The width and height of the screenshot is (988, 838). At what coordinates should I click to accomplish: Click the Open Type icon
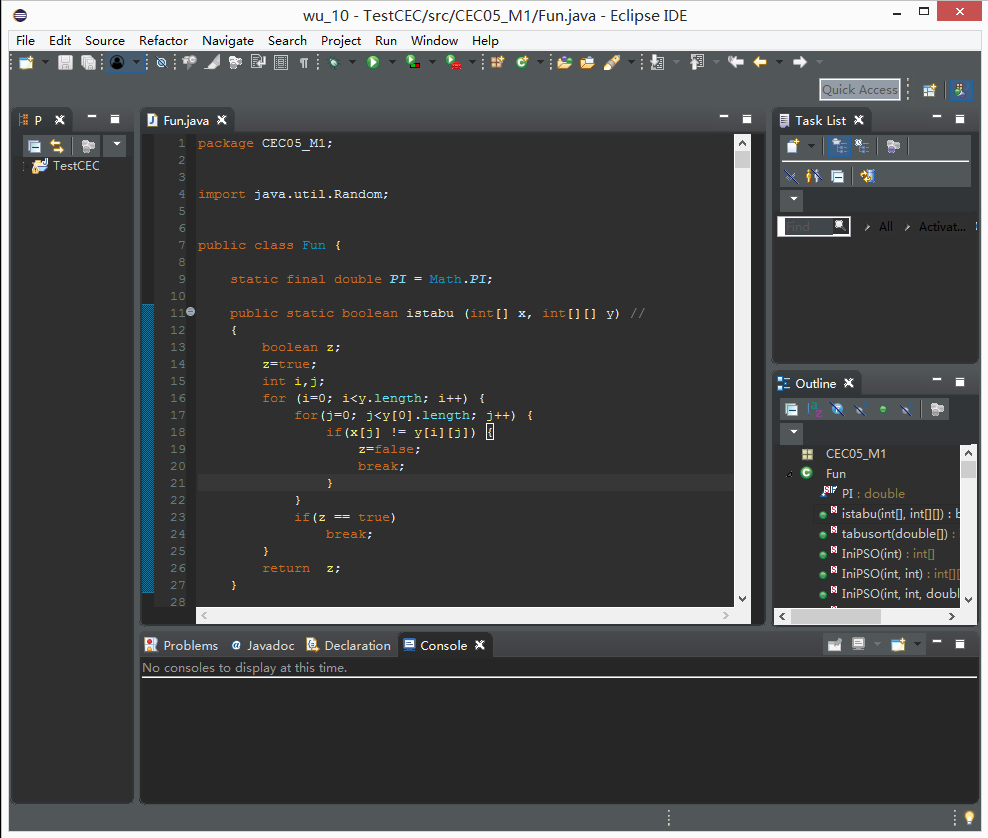coord(565,62)
